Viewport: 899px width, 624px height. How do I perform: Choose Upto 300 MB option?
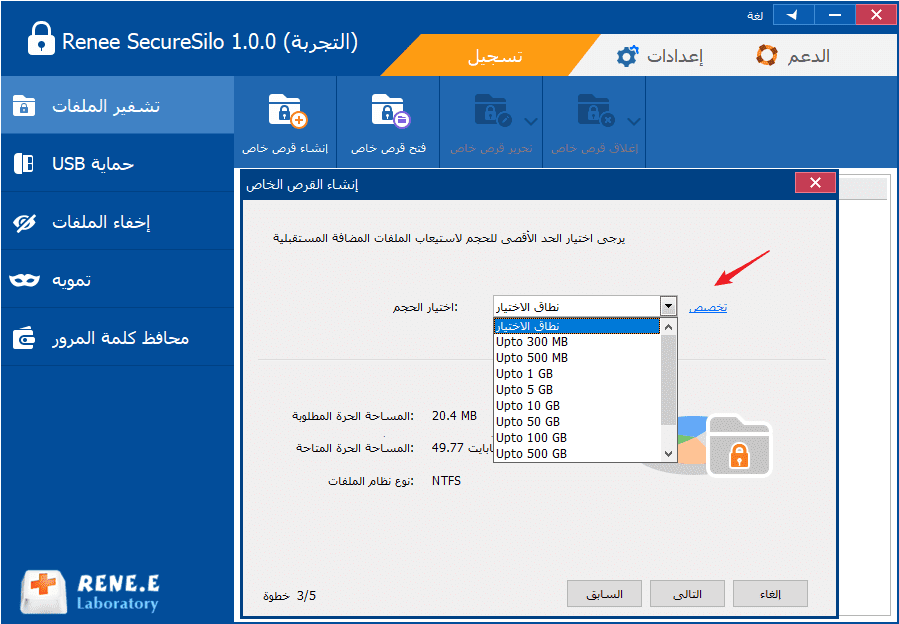(x=577, y=342)
